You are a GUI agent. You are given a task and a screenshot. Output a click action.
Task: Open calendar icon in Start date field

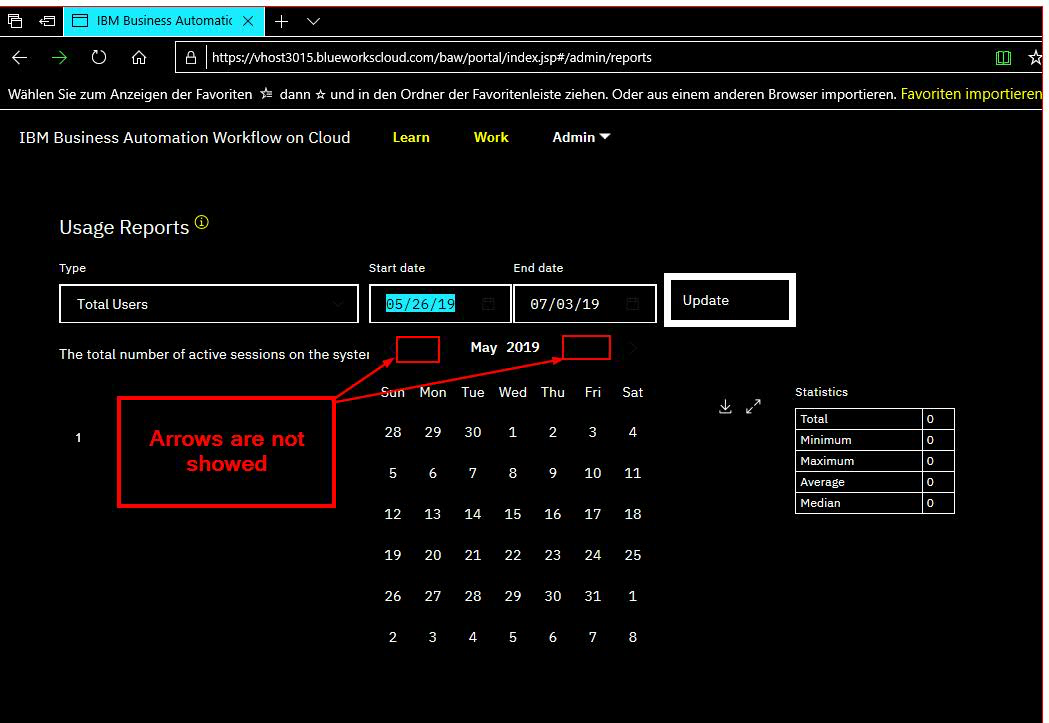(488, 304)
